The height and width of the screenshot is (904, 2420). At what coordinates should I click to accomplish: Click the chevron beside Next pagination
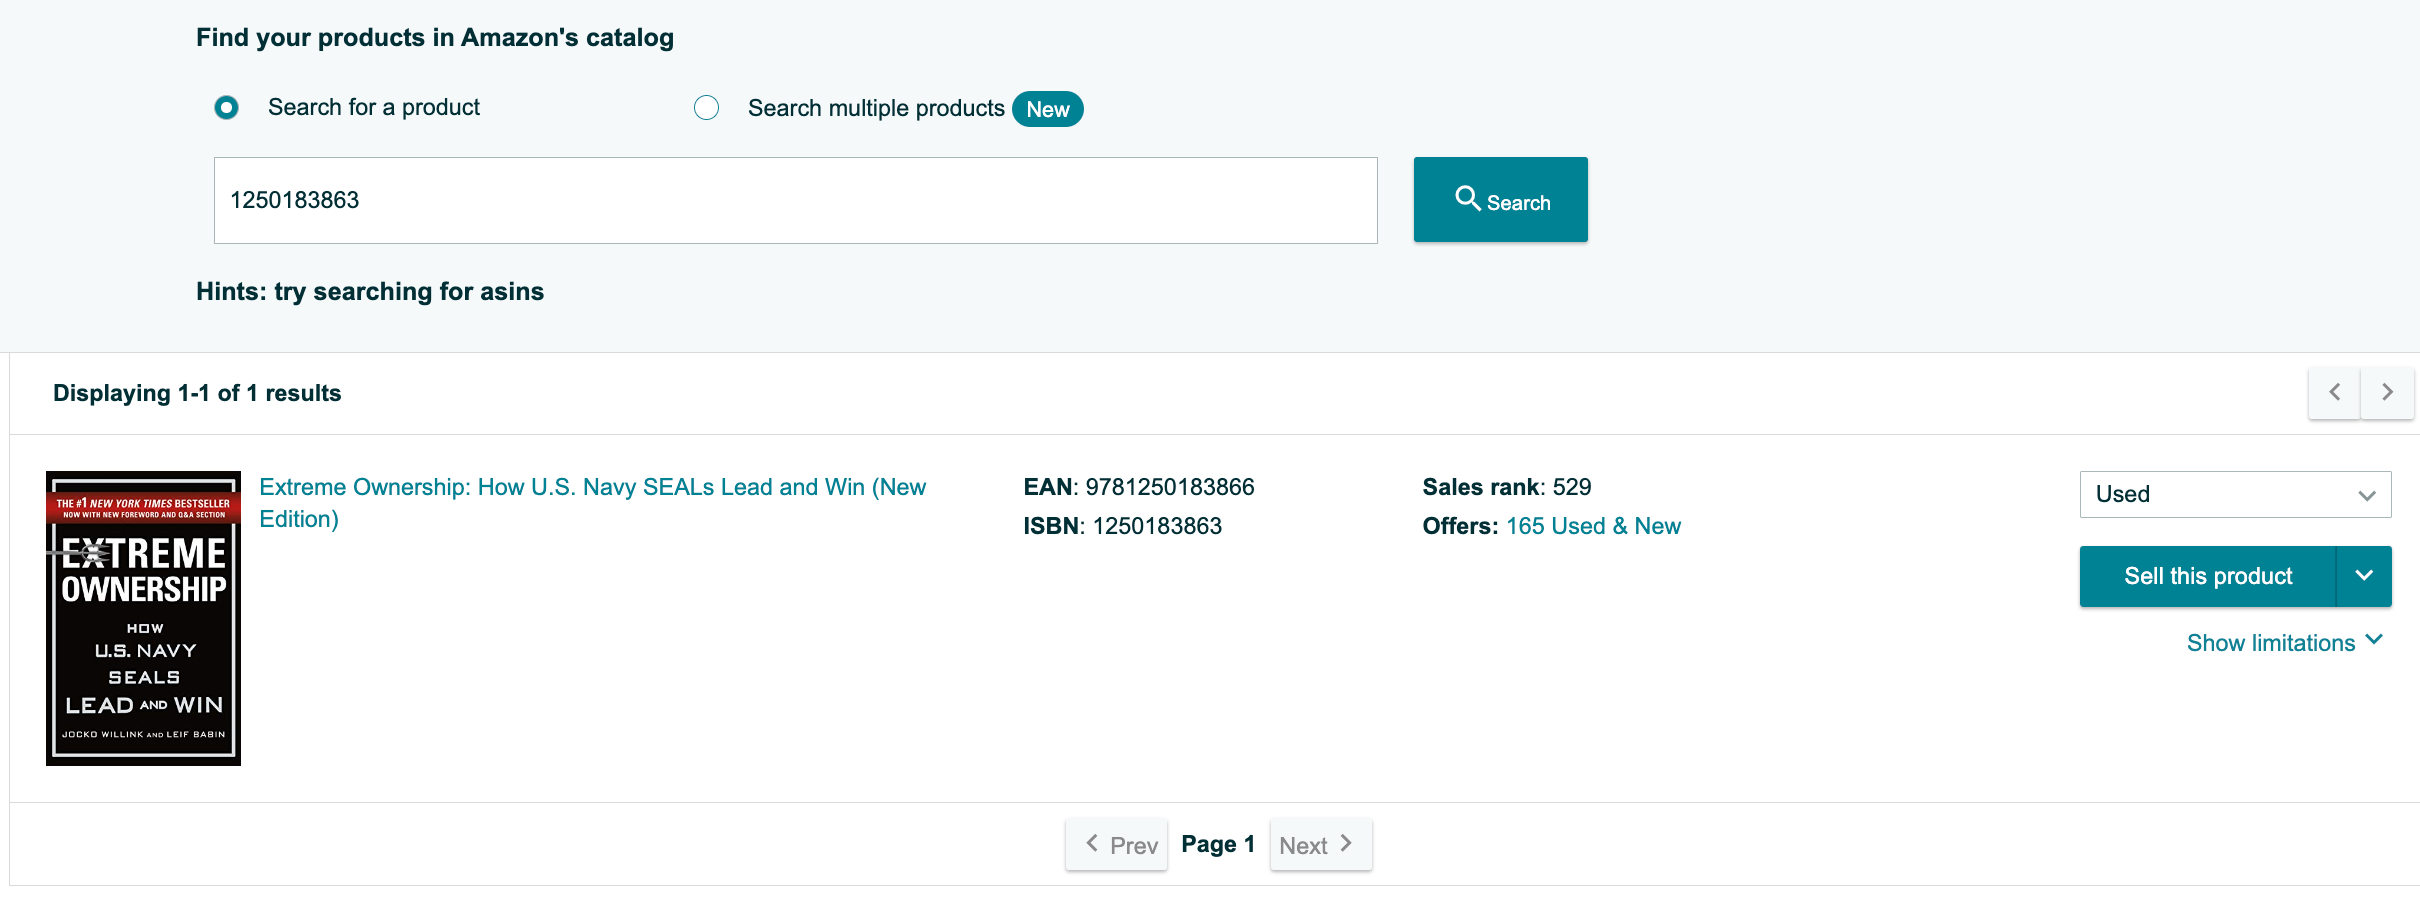pyautogui.click(x=1346, y=843)
